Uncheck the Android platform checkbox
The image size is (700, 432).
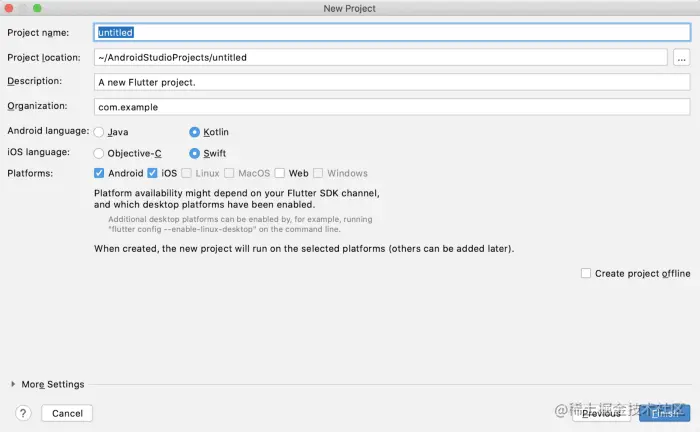99,173
